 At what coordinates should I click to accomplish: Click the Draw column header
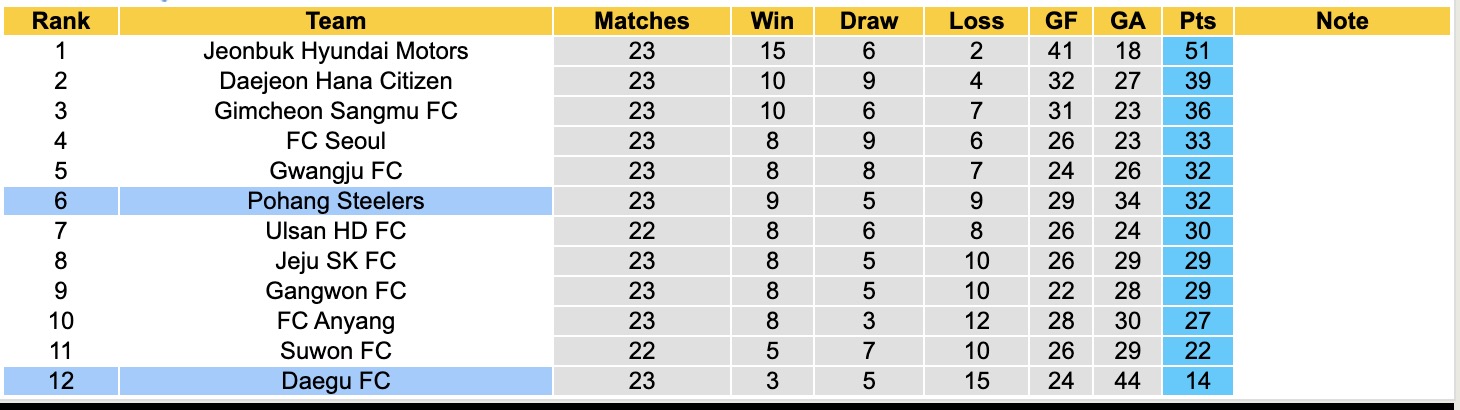tap(868, 21)
